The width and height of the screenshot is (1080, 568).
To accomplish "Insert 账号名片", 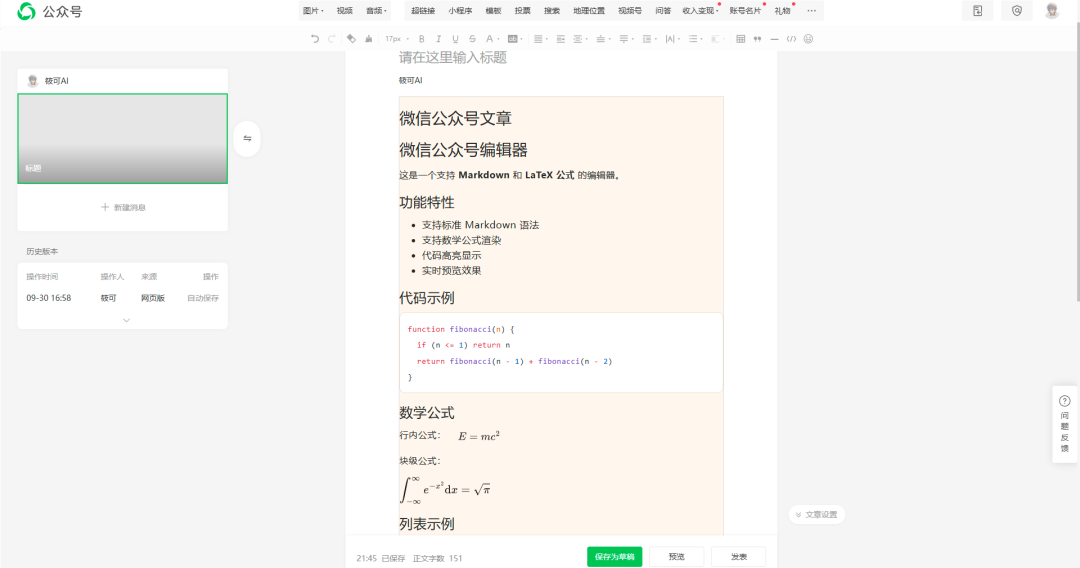I will pyautogui.click(x=745, y=10).
